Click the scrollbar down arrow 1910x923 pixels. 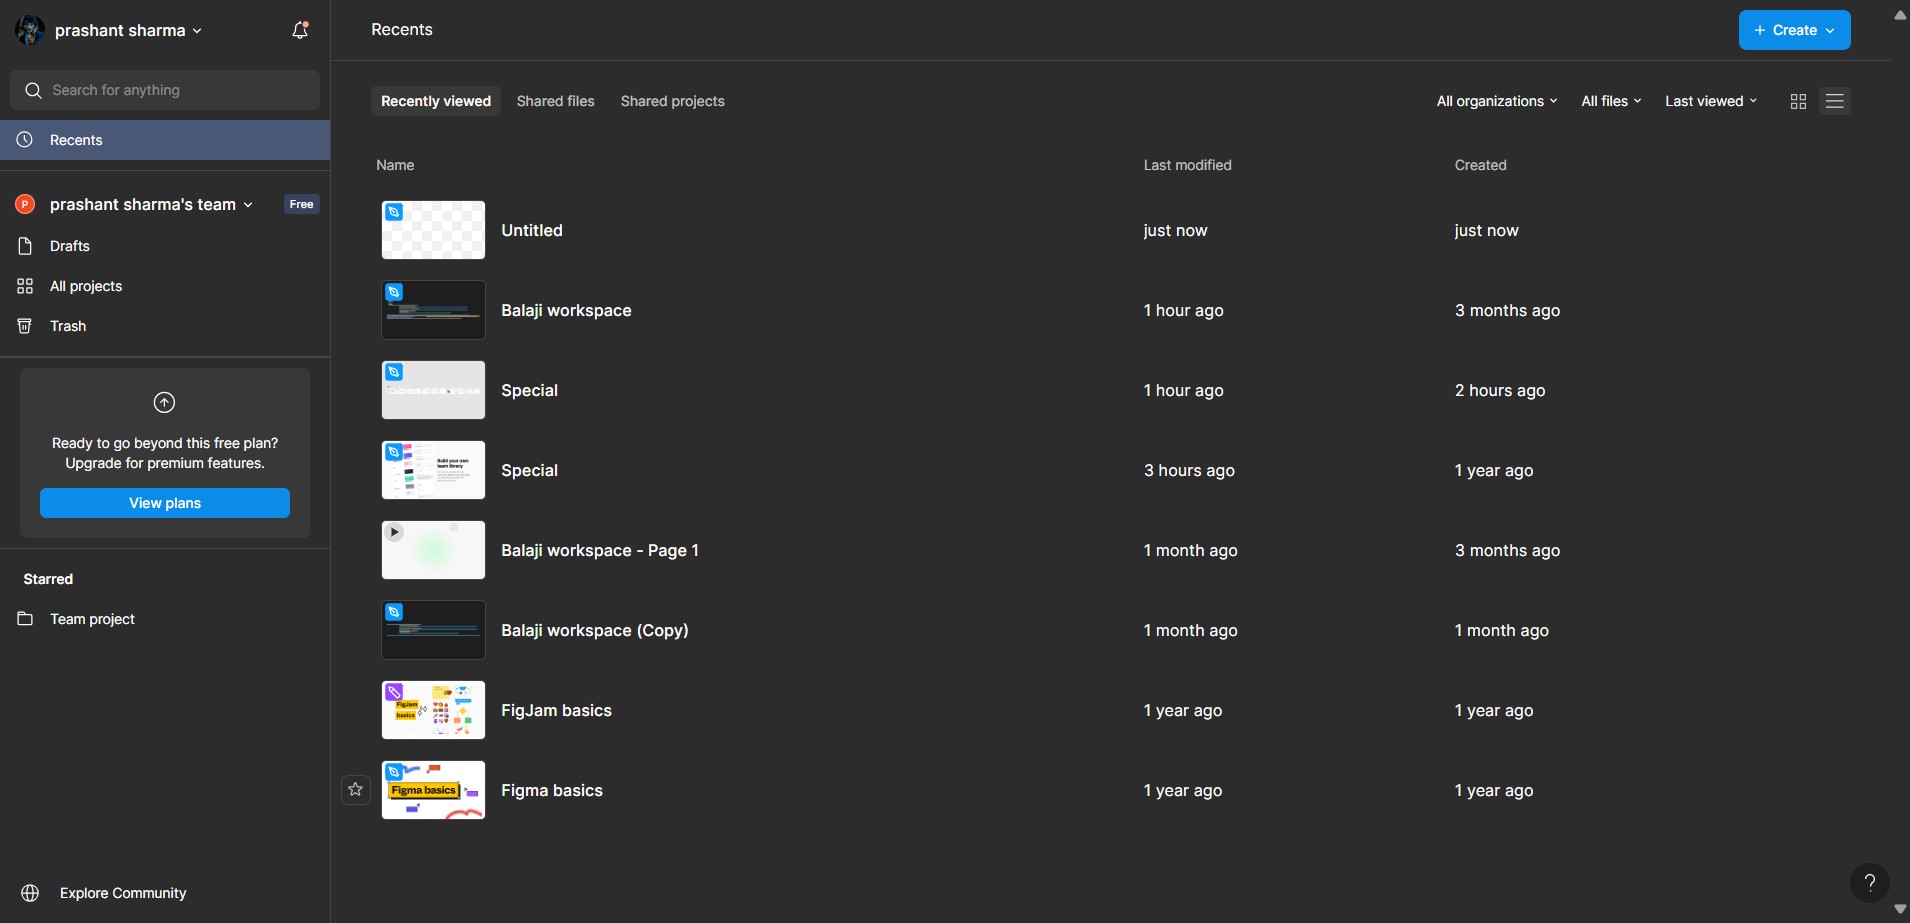pyautogui.click(x=1900, y=909)
